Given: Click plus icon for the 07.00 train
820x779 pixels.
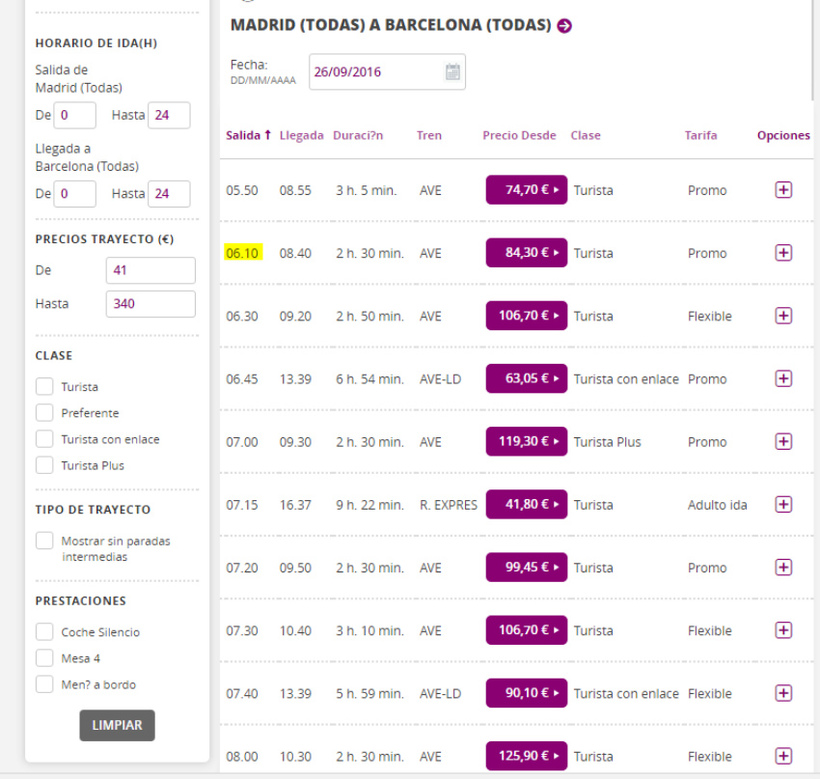Looking at the screenshot, I should [x=783, y=441].
